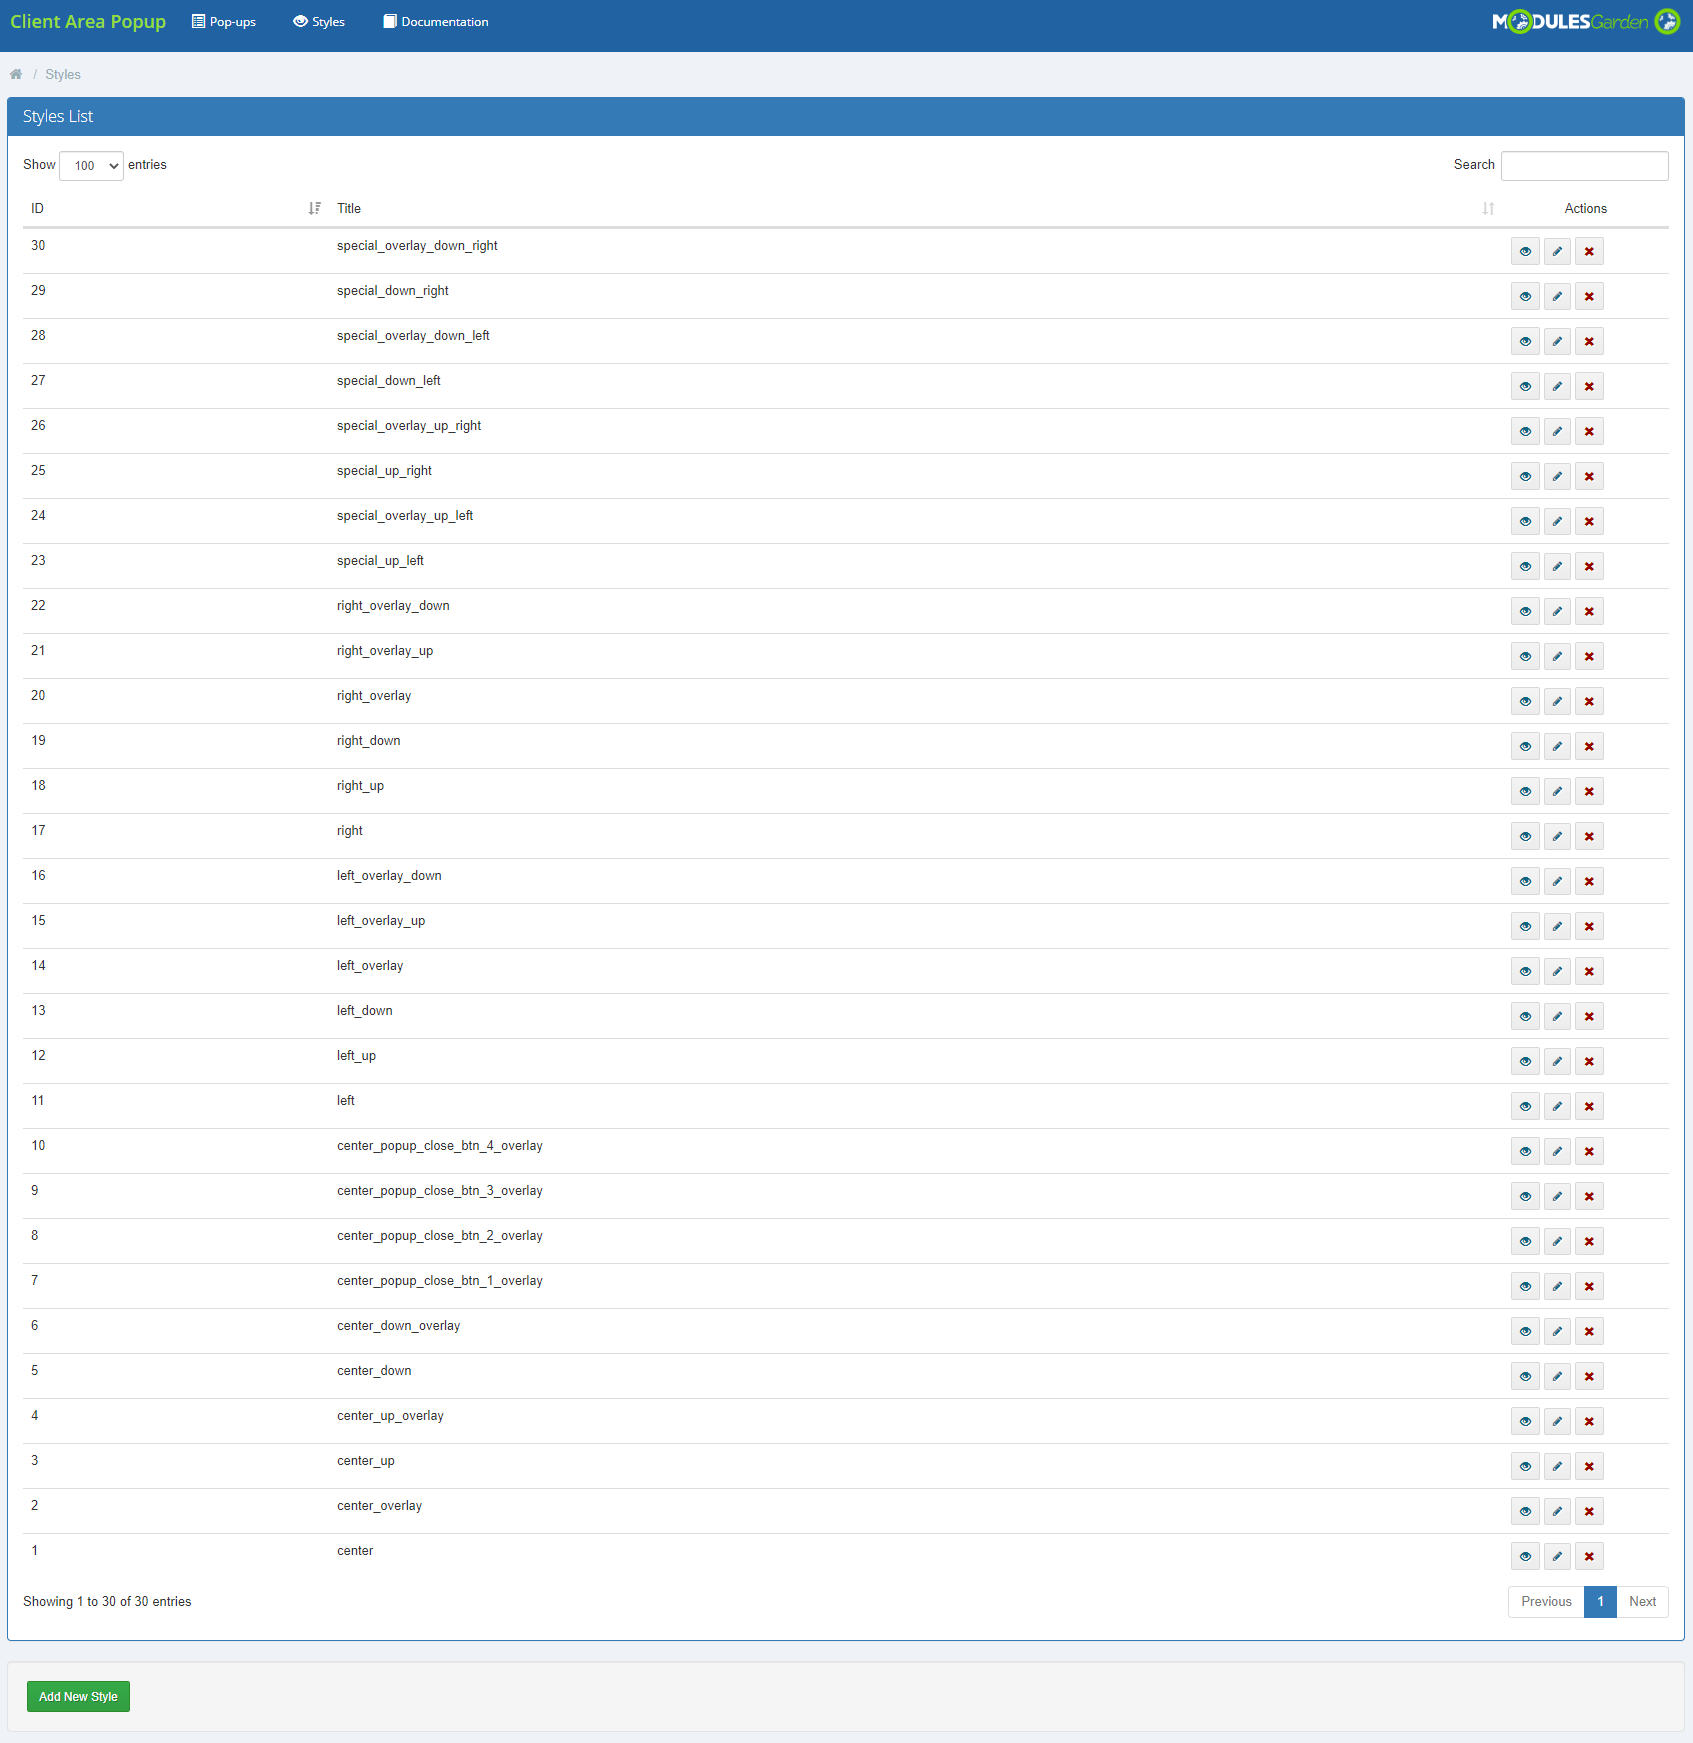The width and height of the screenshot is (1693, 1743).
Task: Select page 1 in pagination
Action: point(1600,1601)
